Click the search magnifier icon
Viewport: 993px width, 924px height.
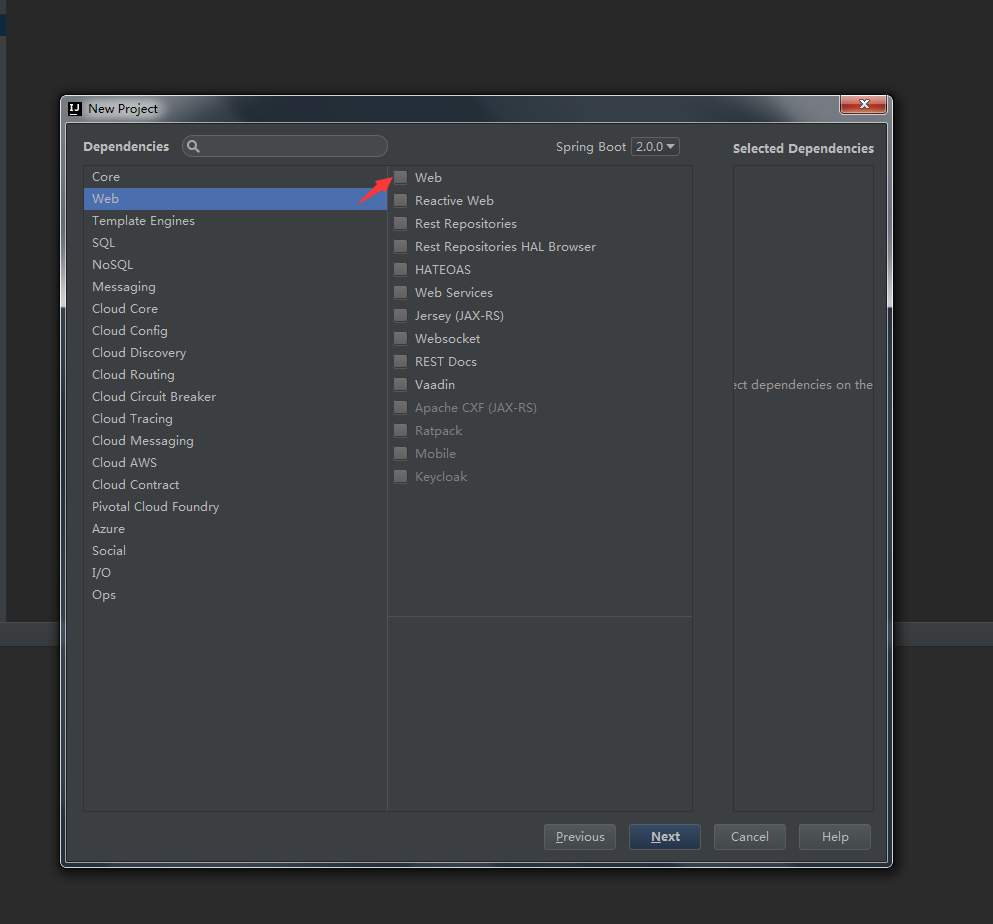(x=194, y=146)
